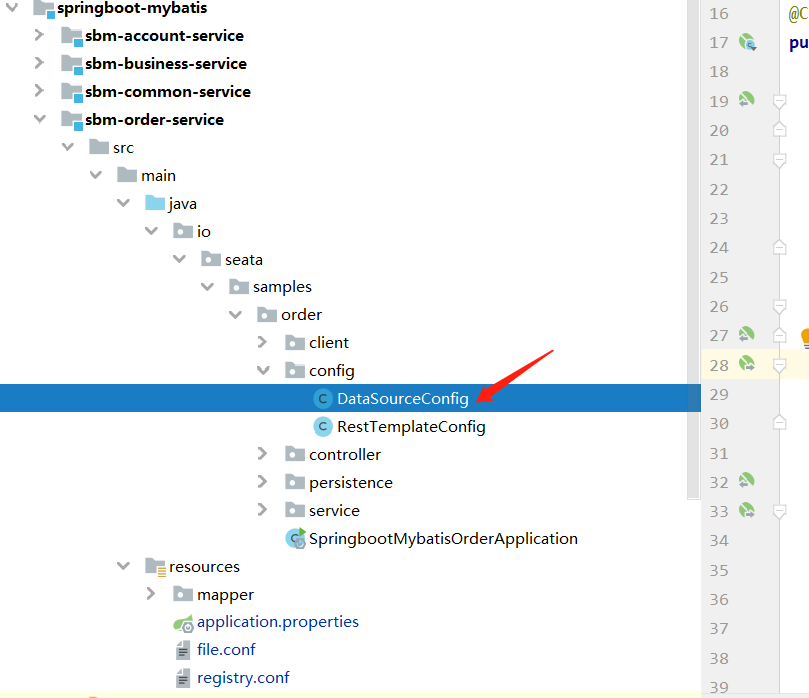Expand the service package
Image resolution: width=809 pixels, height=698 pixels.
(263, 510)
